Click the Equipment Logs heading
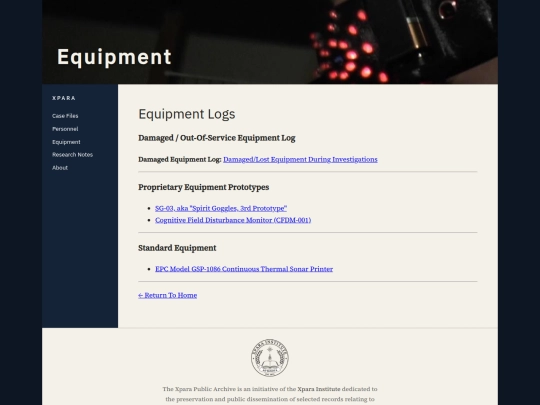Screen dimensions: 540x405 click(x=187, y=114)
